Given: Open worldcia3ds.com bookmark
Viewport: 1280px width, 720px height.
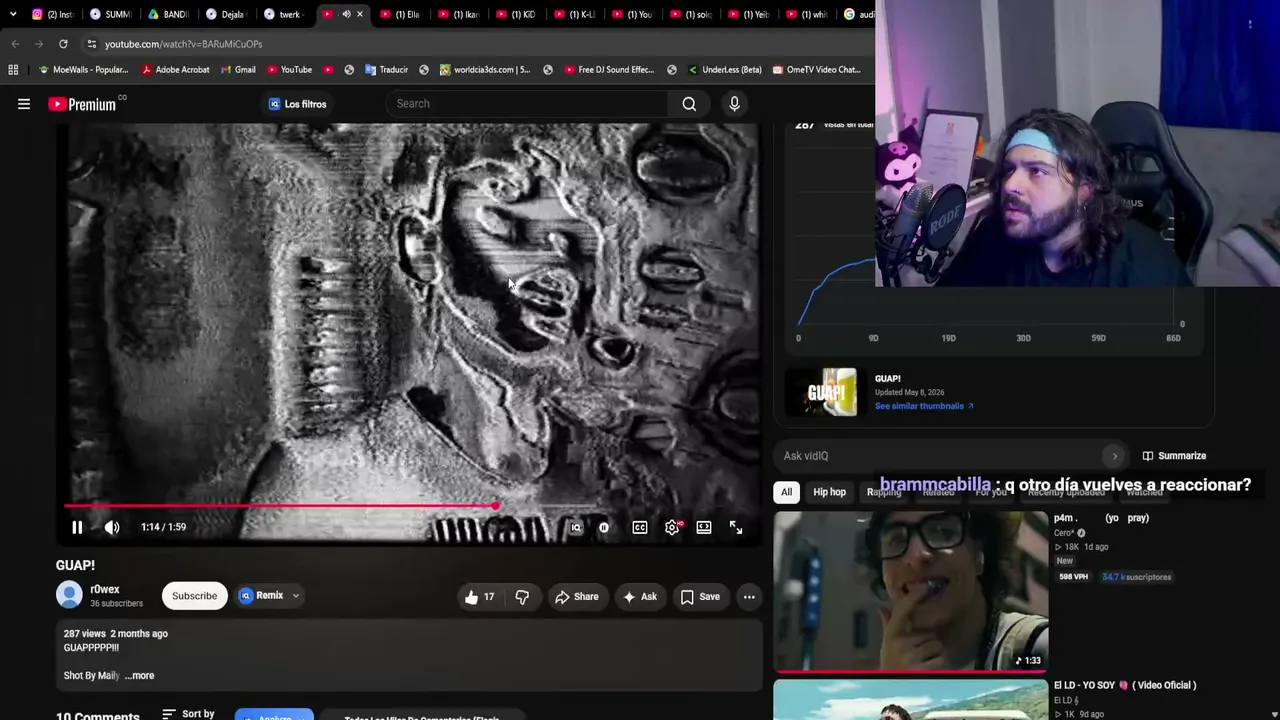Looking at the screenshot, I should 485,70.
